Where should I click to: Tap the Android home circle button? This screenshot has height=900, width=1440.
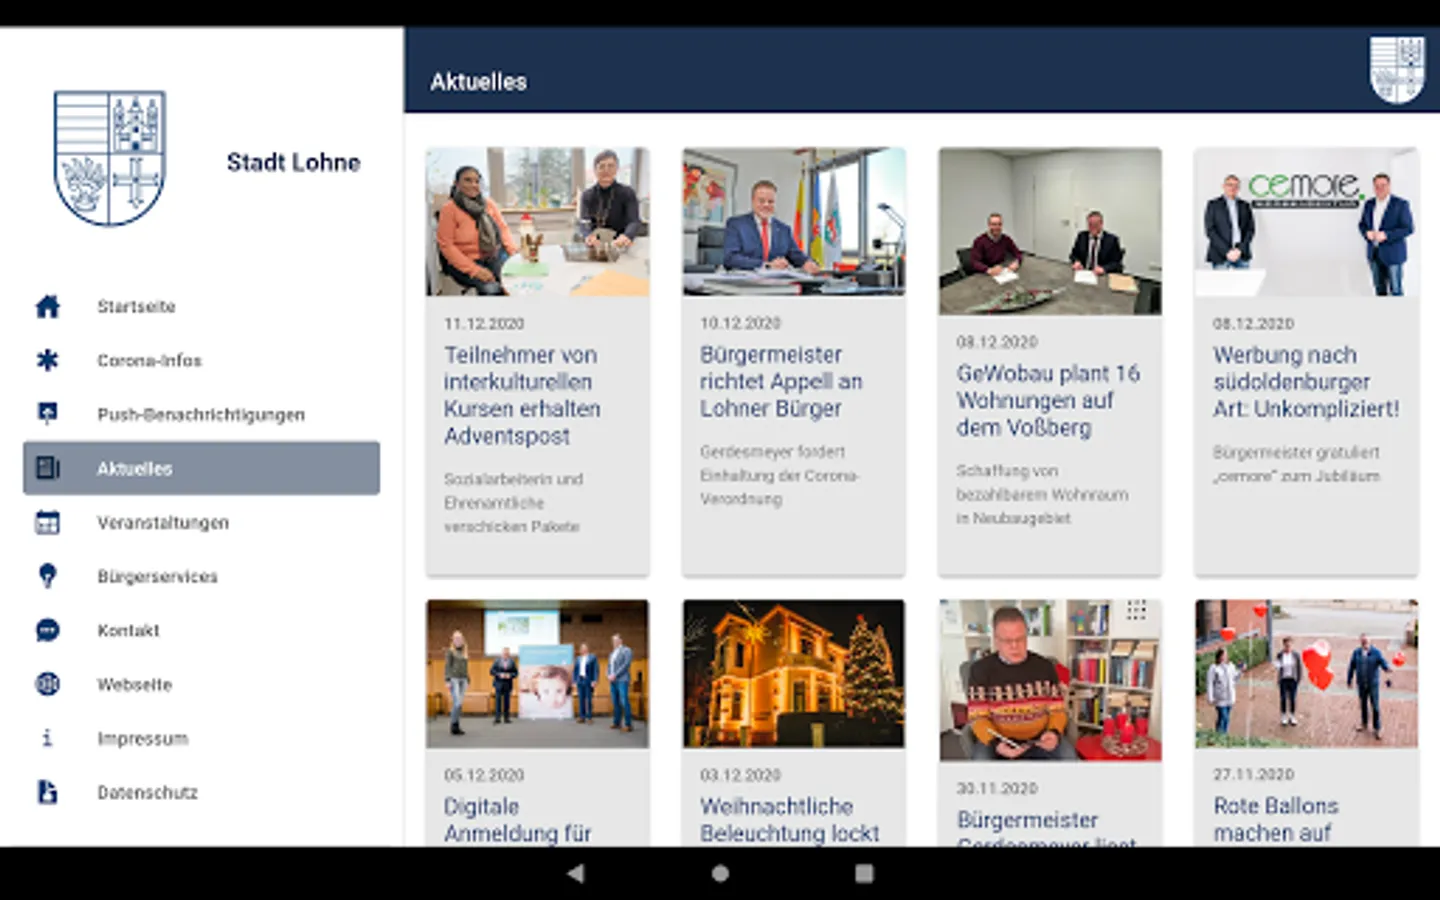click(x=720, y=873)
